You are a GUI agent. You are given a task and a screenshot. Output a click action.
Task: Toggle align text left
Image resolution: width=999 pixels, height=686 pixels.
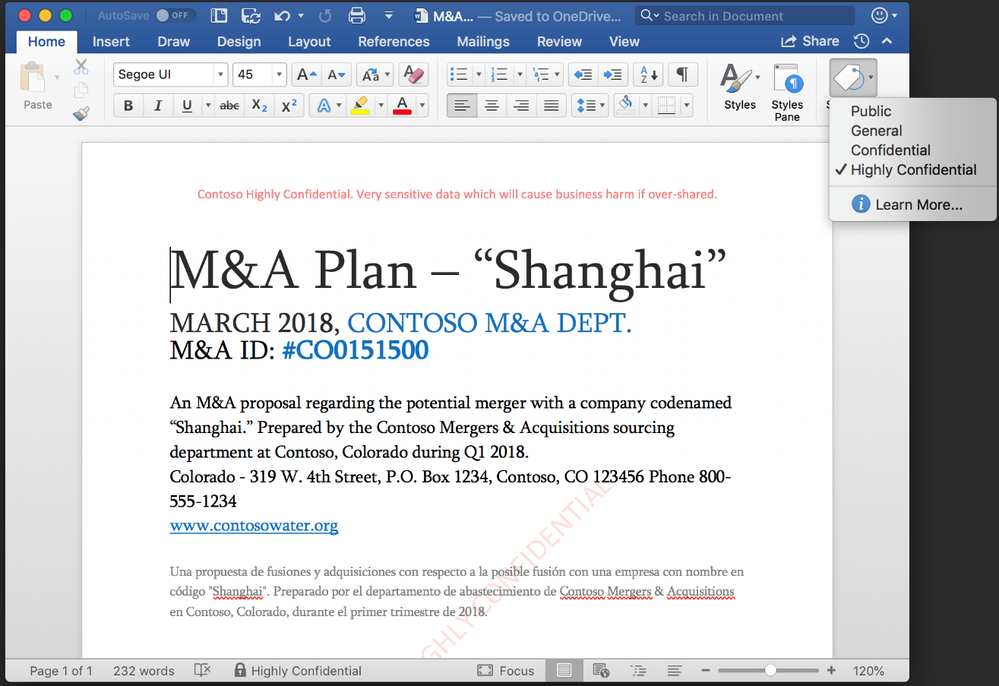(x=462, y=105)
